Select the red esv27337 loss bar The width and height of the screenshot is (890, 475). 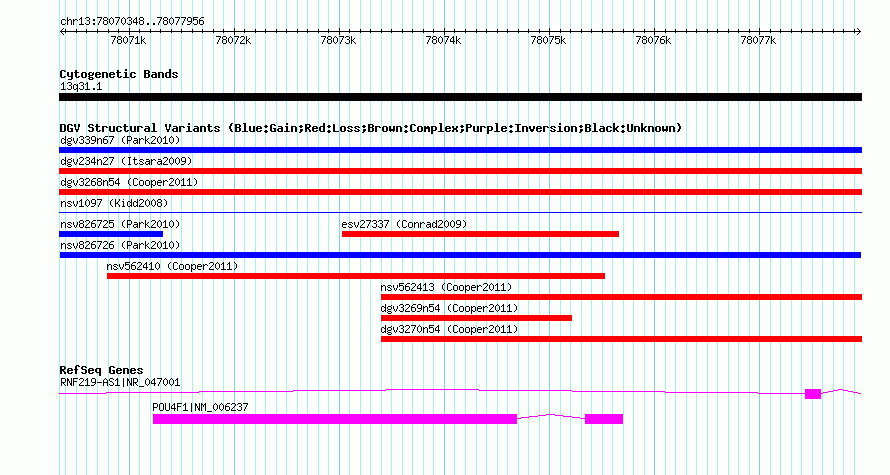[x=480, y=234]
